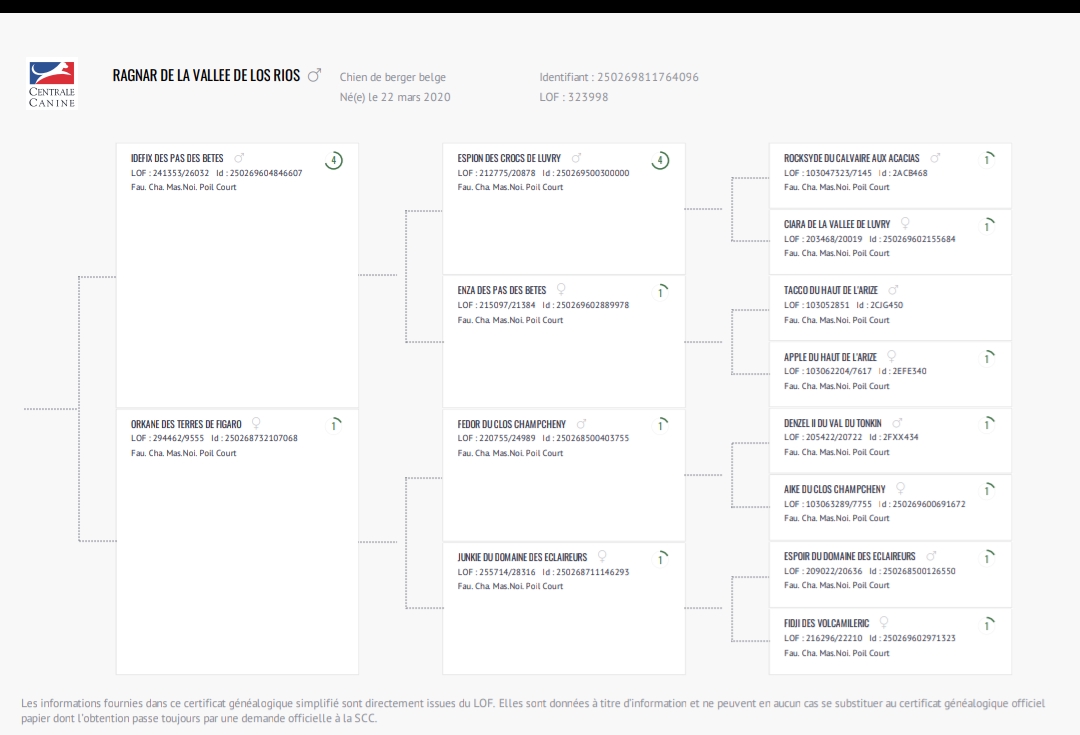Image resolution: width=1080 pixels, height=735 pixels.
Task: Click the rating 1 icon on ENZA DES PAS DES BETES
Action: click(661, 292)
